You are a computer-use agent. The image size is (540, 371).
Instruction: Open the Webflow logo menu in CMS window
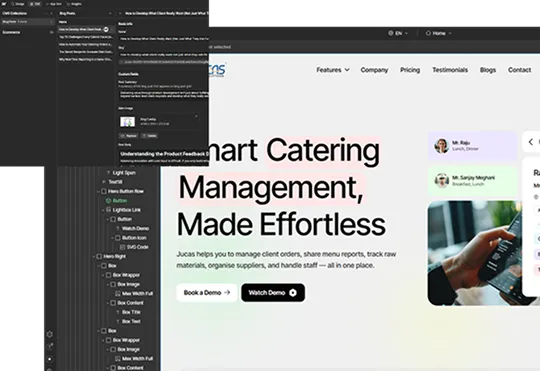tap(4, 4)
